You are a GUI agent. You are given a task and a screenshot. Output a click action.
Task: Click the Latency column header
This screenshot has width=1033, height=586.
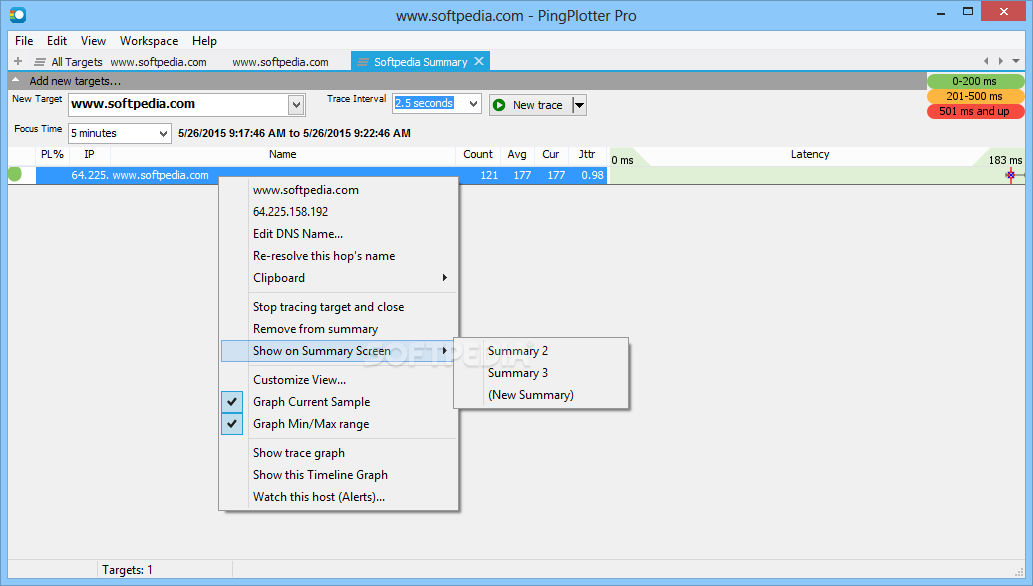coord(810,154)
